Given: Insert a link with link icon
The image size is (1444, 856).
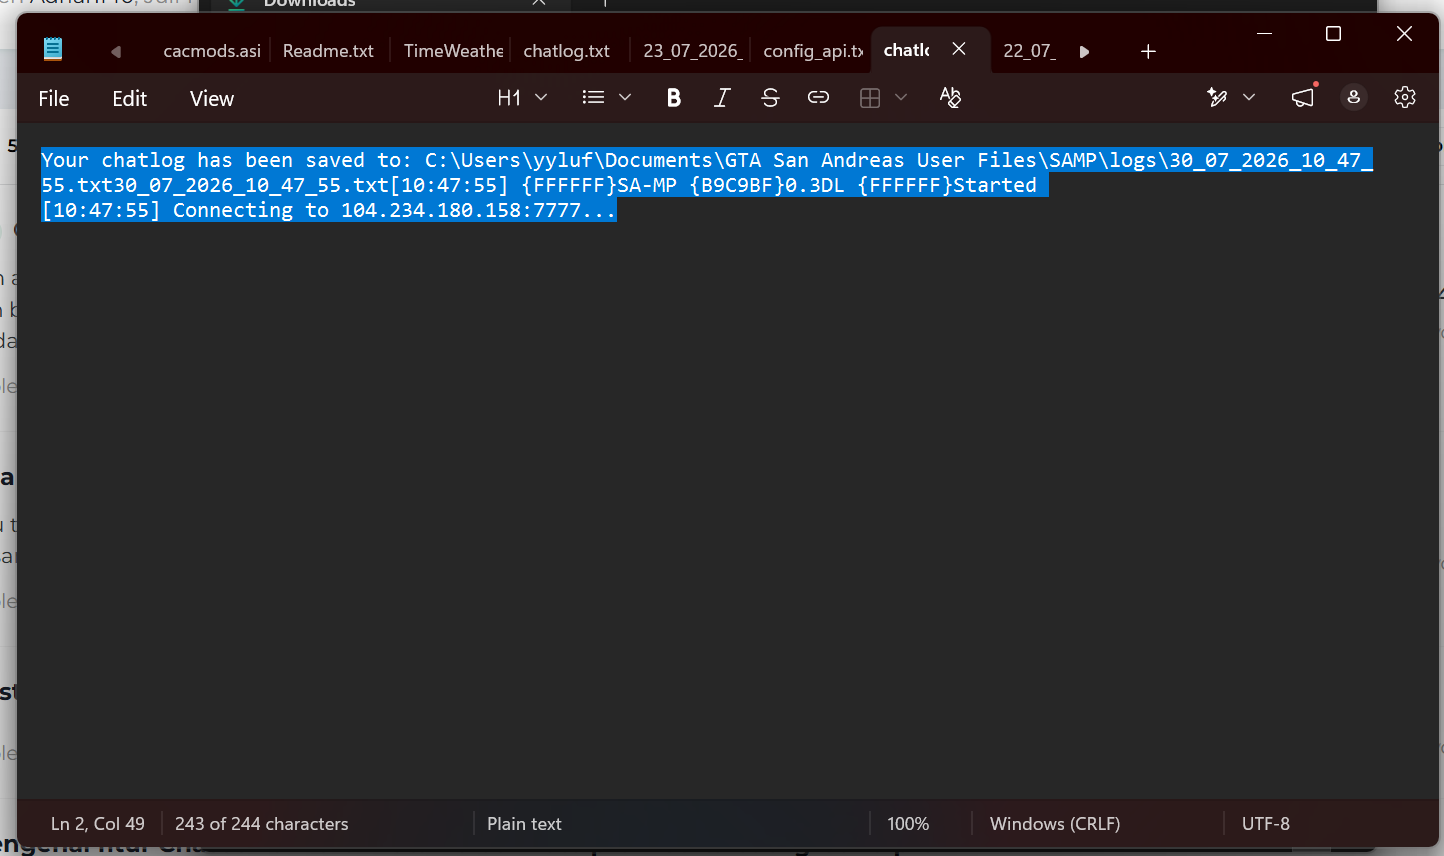Looking at the screenshot, I should (x=818, y=97).
